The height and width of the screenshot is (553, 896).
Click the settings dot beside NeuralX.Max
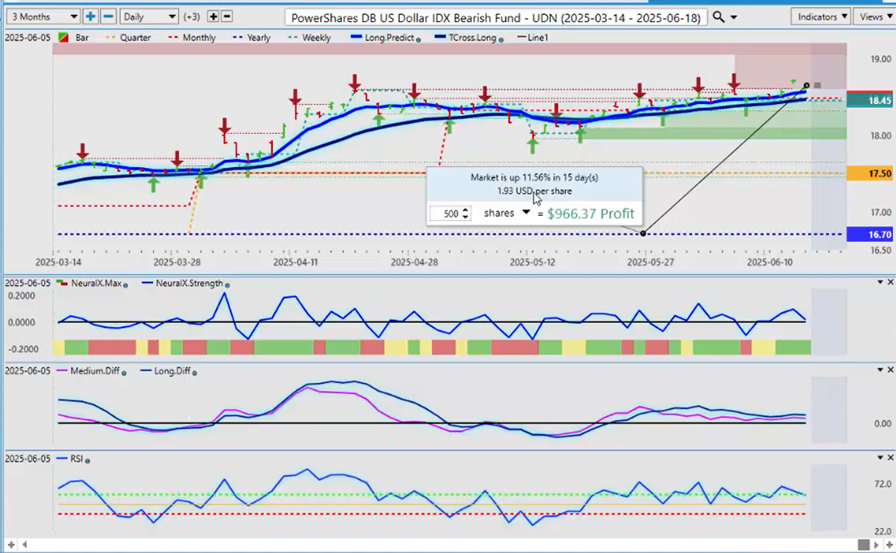coord(126,285)
